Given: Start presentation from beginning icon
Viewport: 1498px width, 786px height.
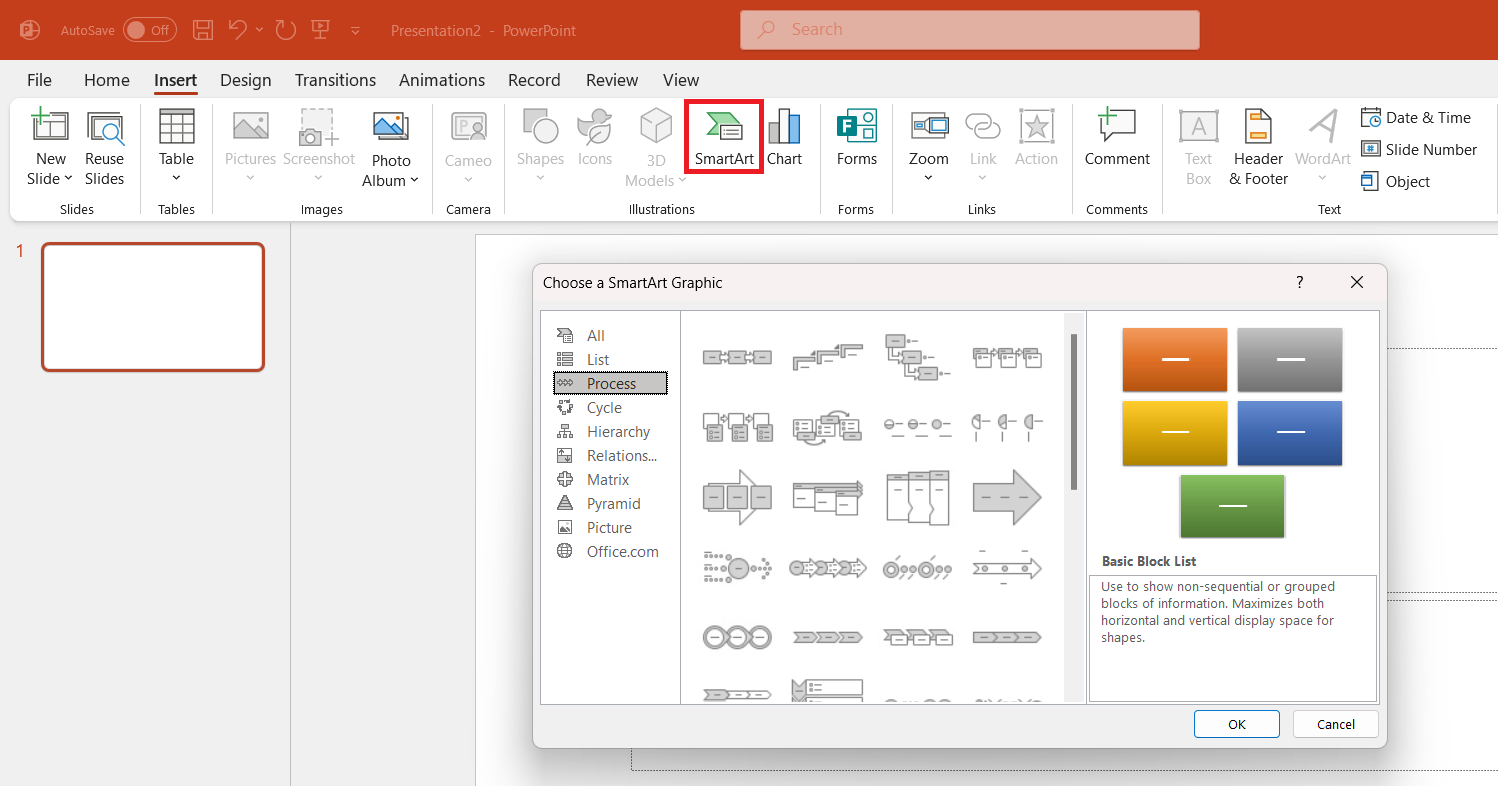Looking at the screenshot, I should [x=321, y=30].
